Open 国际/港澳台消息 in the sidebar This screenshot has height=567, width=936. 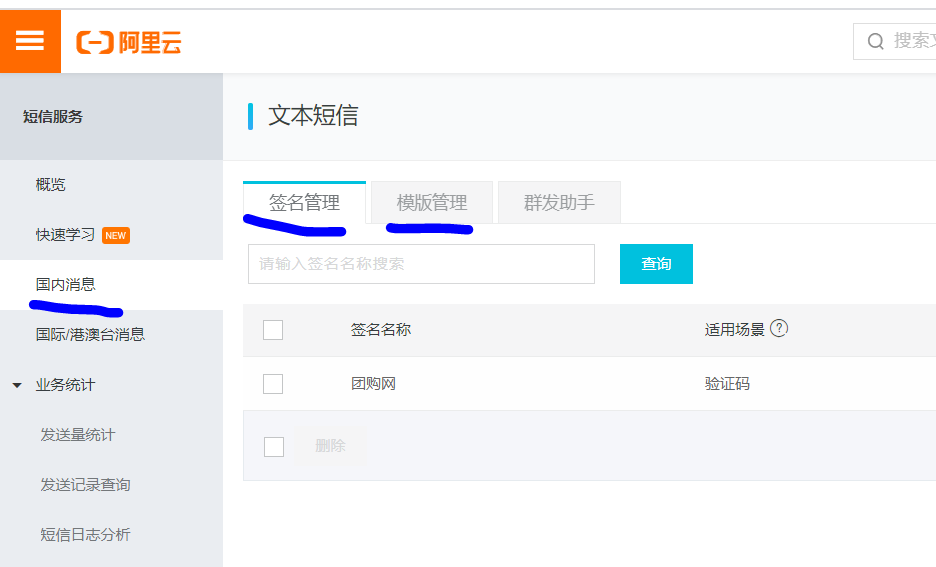[x=90, y=334]
